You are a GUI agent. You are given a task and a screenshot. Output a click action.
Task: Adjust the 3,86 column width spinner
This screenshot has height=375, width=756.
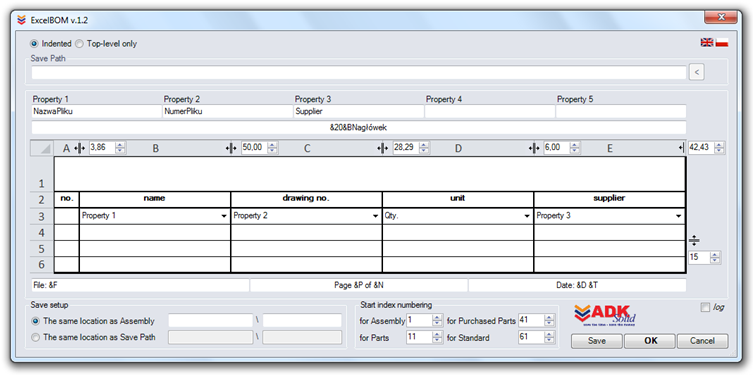[121, 148]
